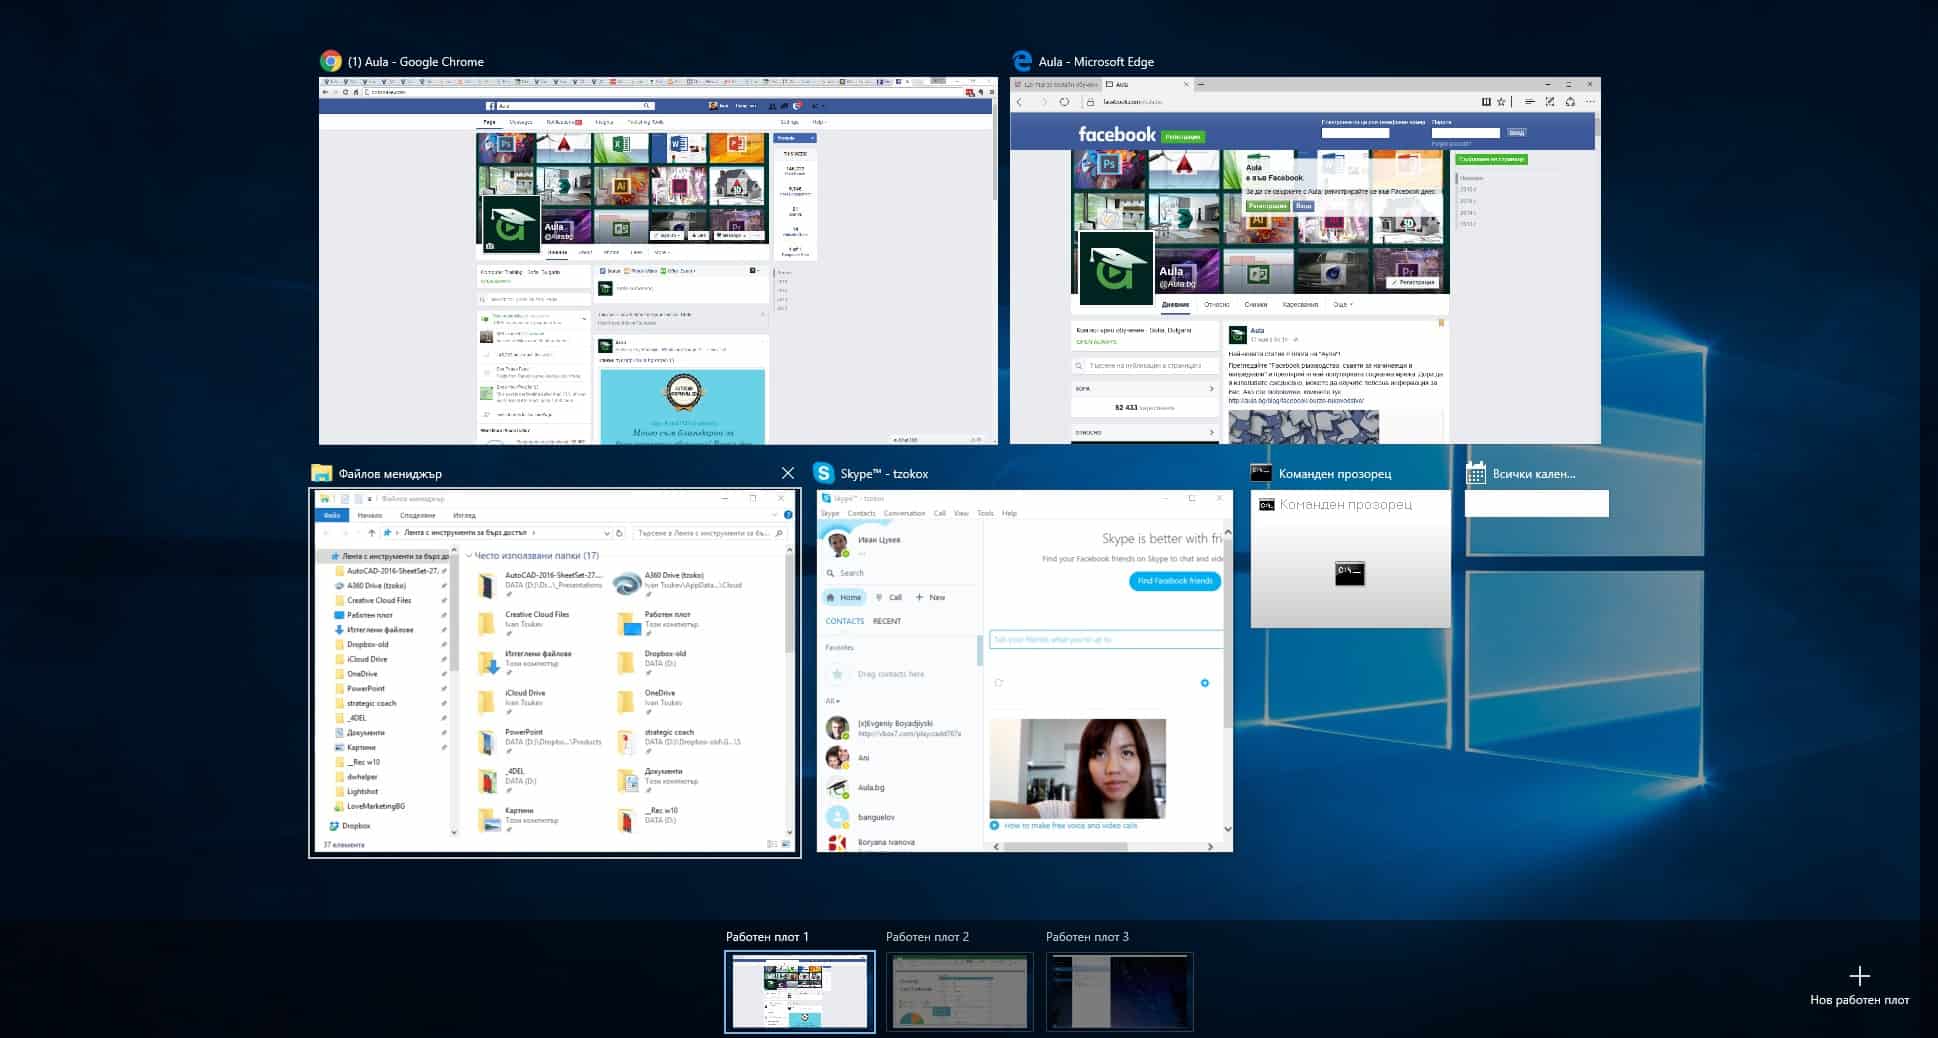Screen dimensions: 1938x1038
Task: Select Creative Cloud Files in file manager sidebar
Action: (378, 600)
